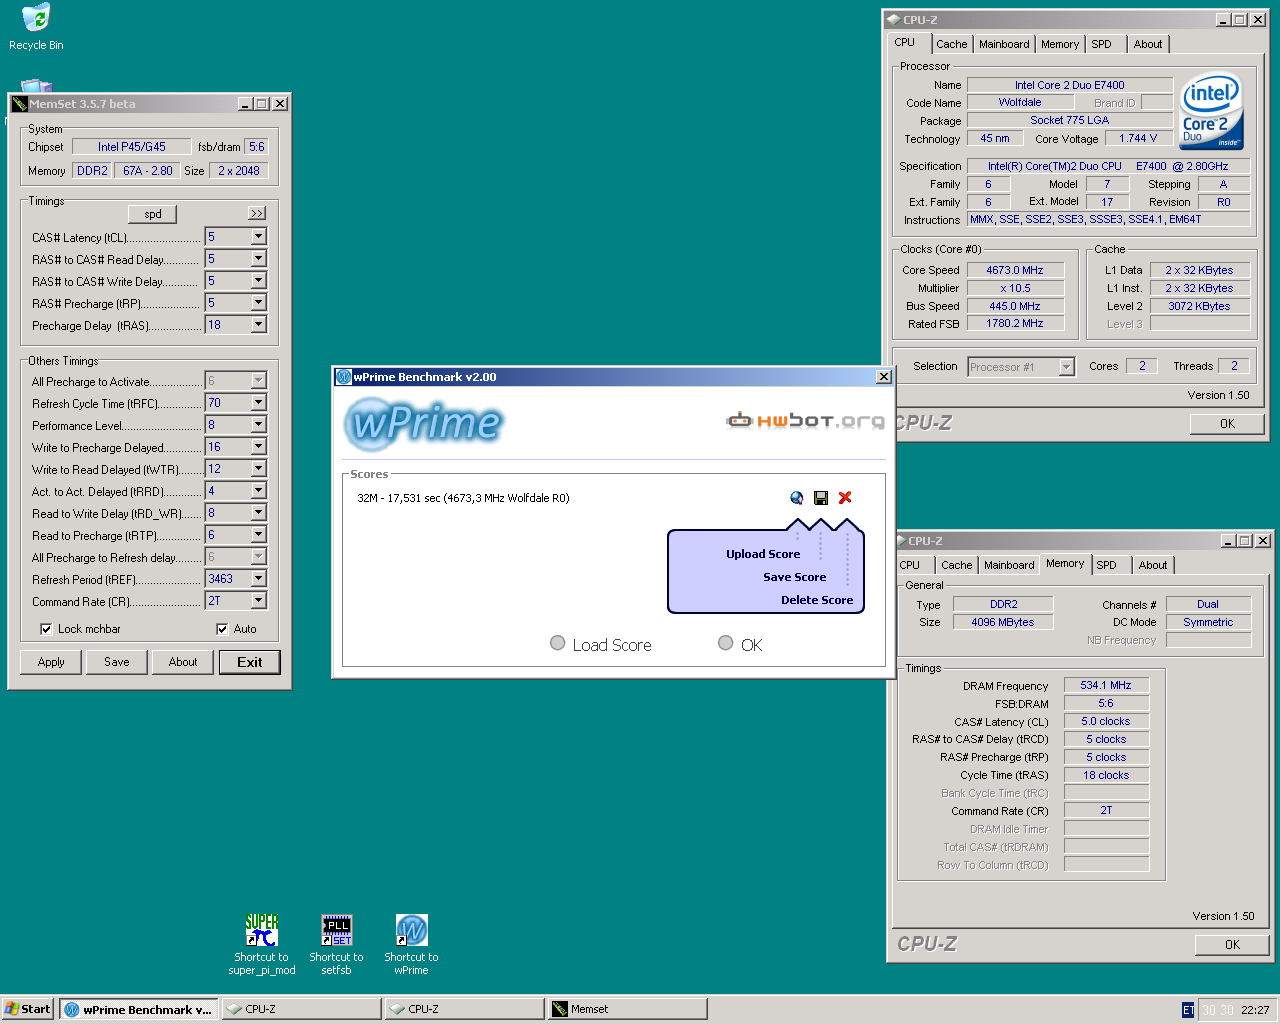Open the Write to Precharge Delayed dropdown
Image resolution: width=1280 pixels, height=1024 pixels.
258,447
